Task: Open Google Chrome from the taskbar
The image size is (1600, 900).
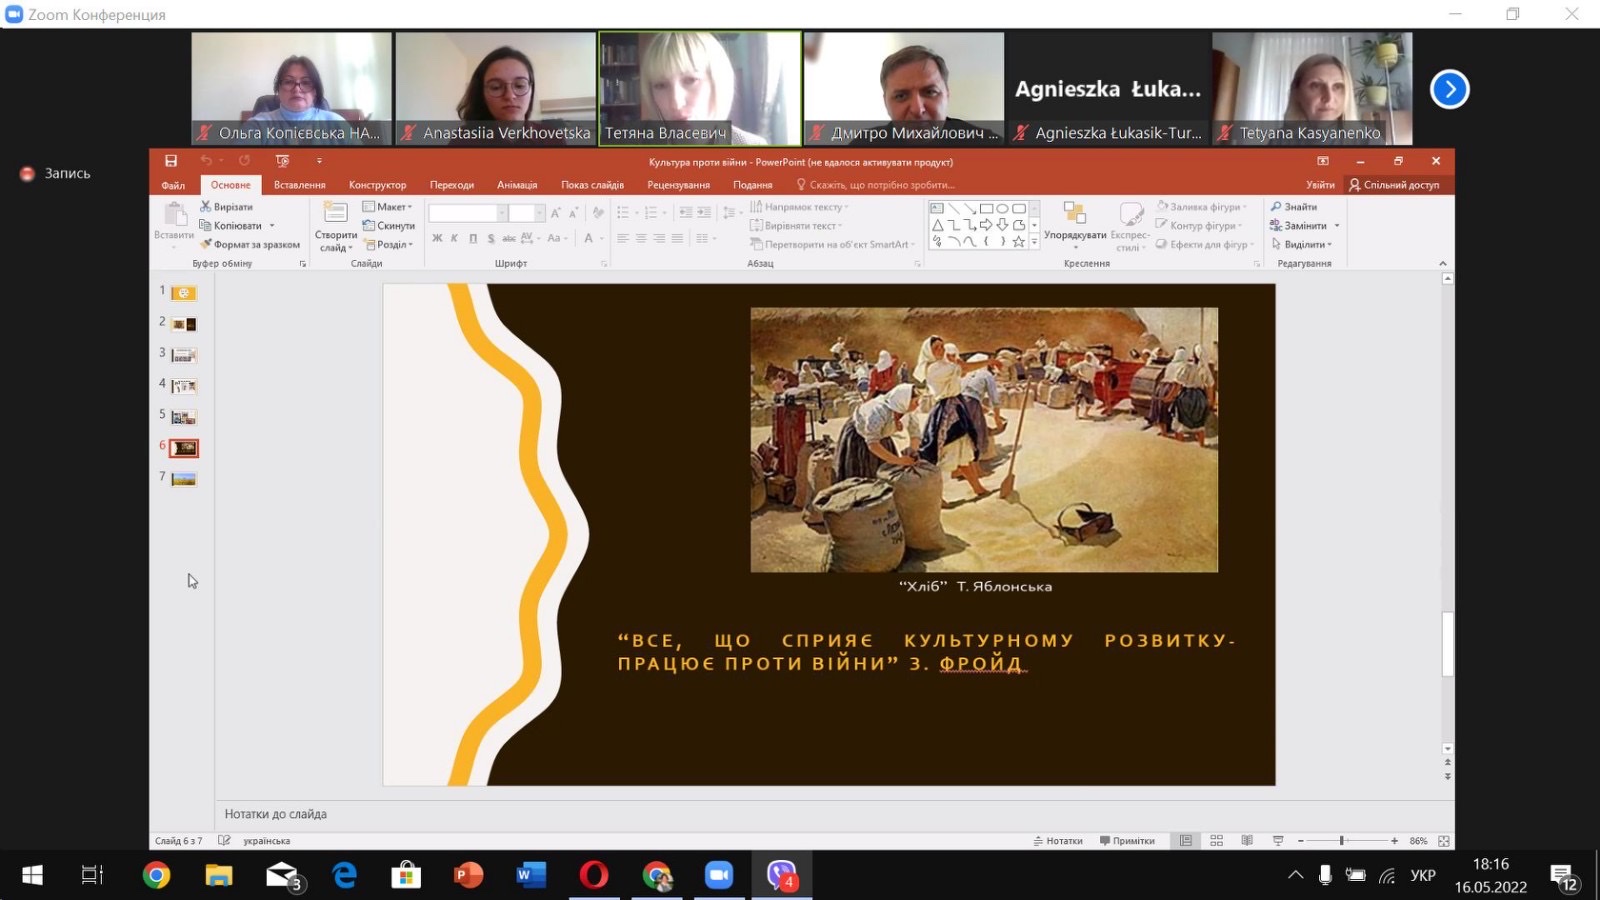Action: (156, 876)
